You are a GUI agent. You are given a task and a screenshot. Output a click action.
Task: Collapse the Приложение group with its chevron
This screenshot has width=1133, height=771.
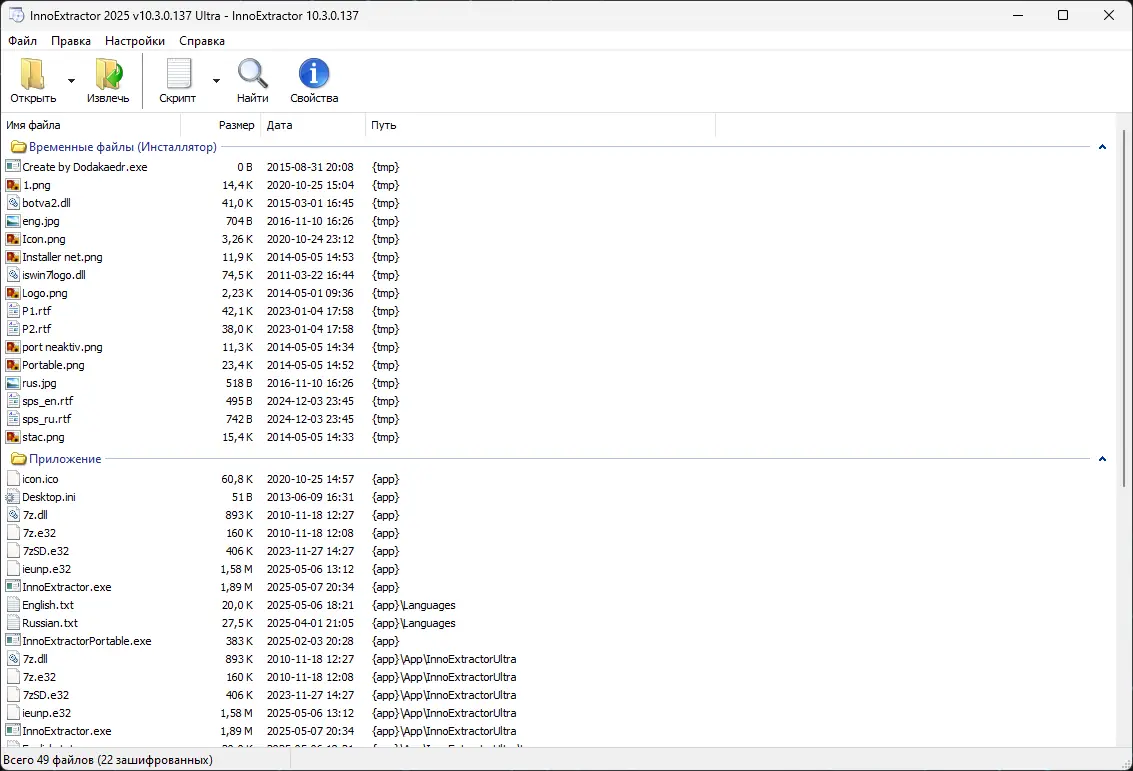pyautogui.click(x=1101, y=459)
